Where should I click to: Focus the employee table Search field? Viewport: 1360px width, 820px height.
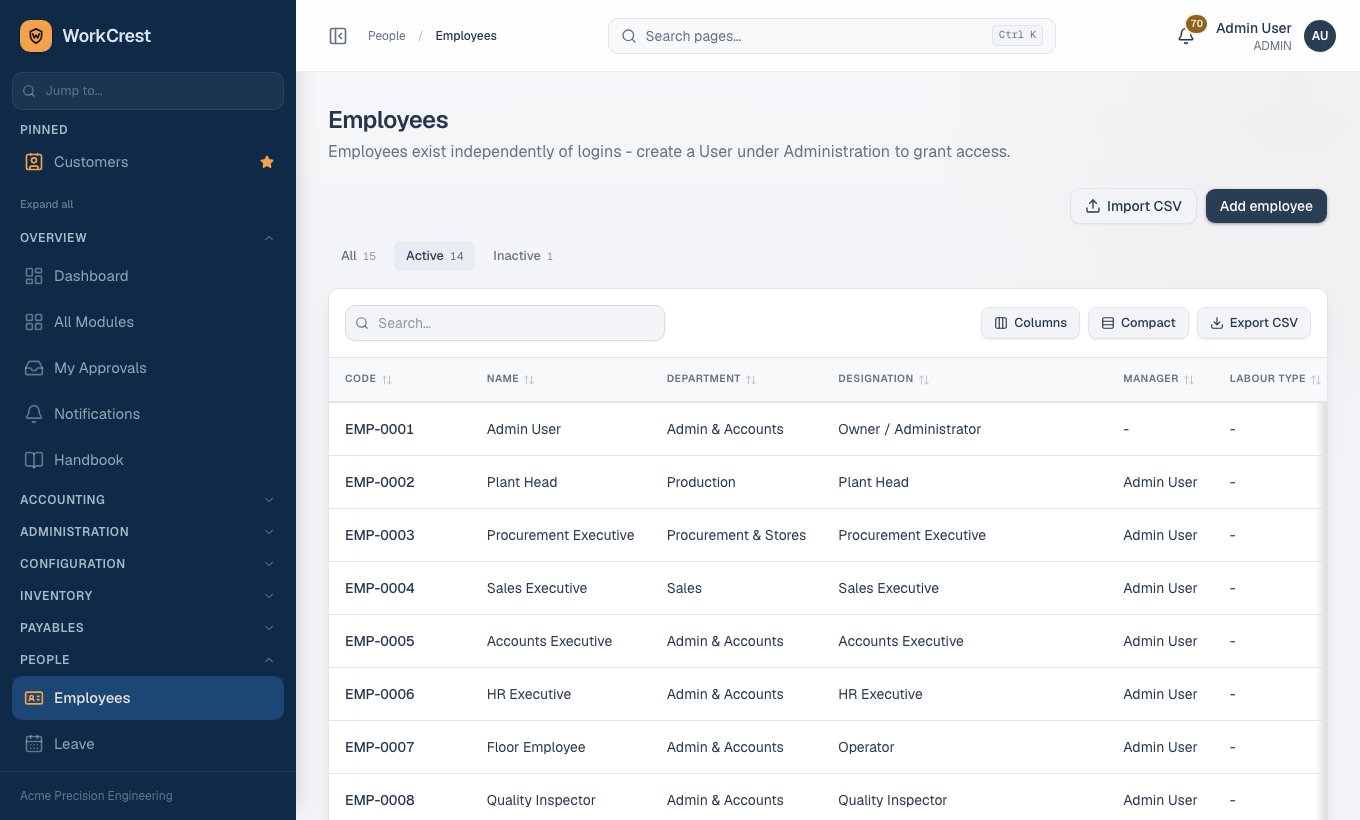click(505, 323)
